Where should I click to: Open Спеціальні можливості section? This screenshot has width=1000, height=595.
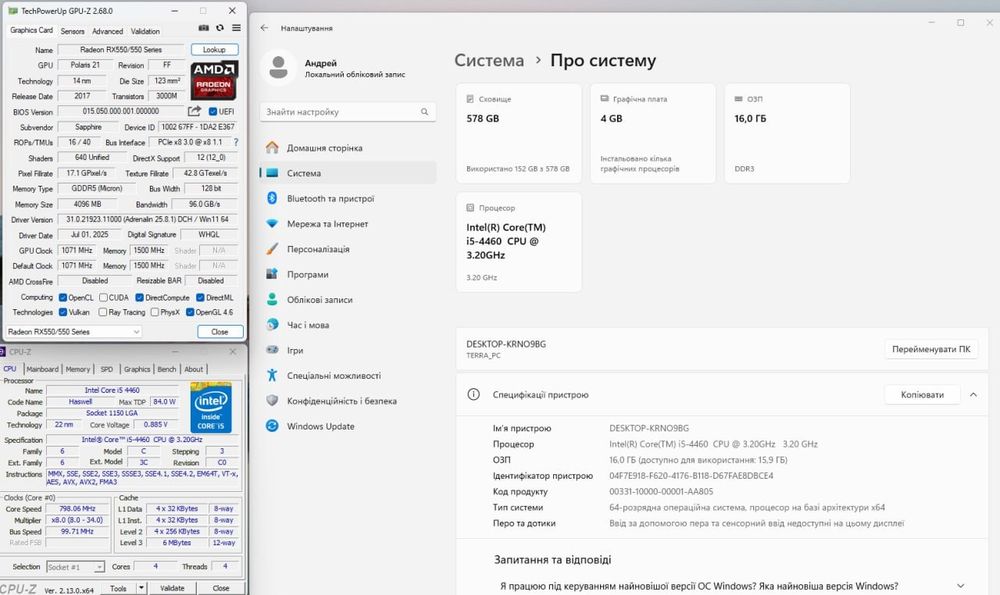pos(348,376)
